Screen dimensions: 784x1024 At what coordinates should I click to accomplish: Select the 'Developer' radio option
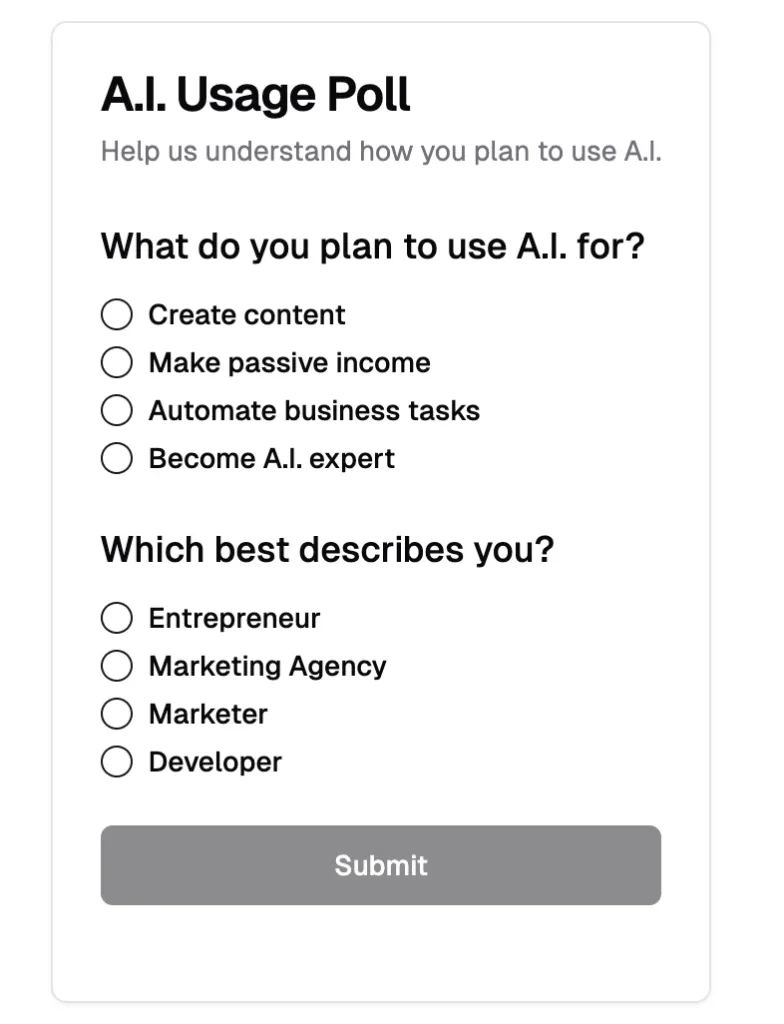(117, 762)
